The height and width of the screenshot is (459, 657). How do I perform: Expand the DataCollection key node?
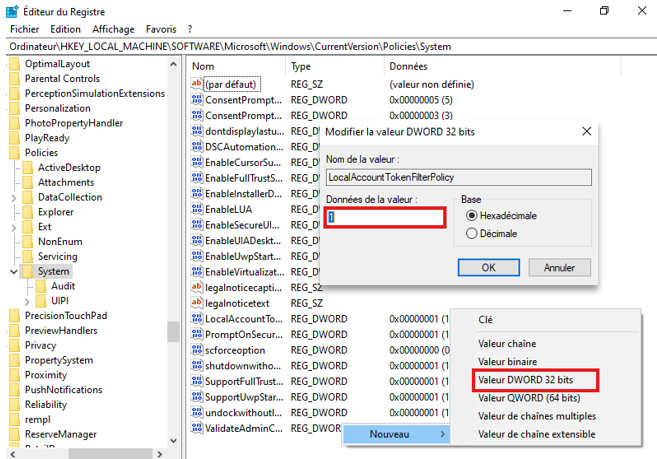point(12,198)
